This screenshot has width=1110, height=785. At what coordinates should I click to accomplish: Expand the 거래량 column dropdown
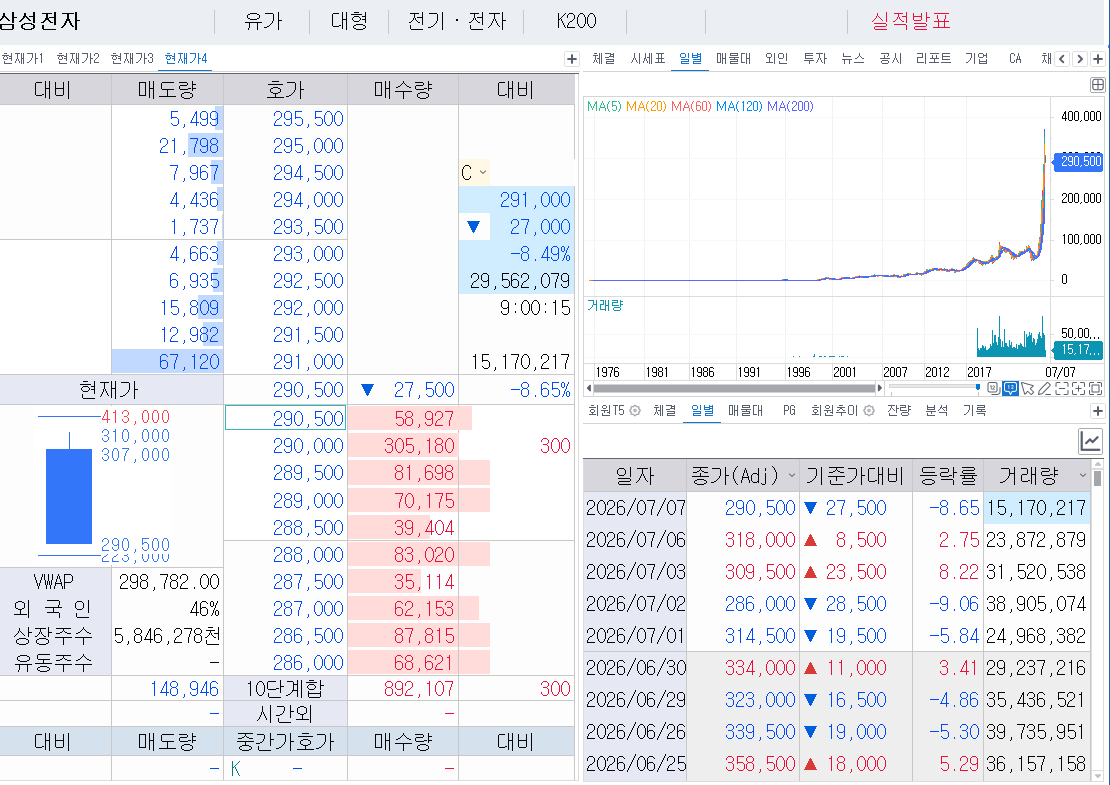click(x=1082, y=476)
